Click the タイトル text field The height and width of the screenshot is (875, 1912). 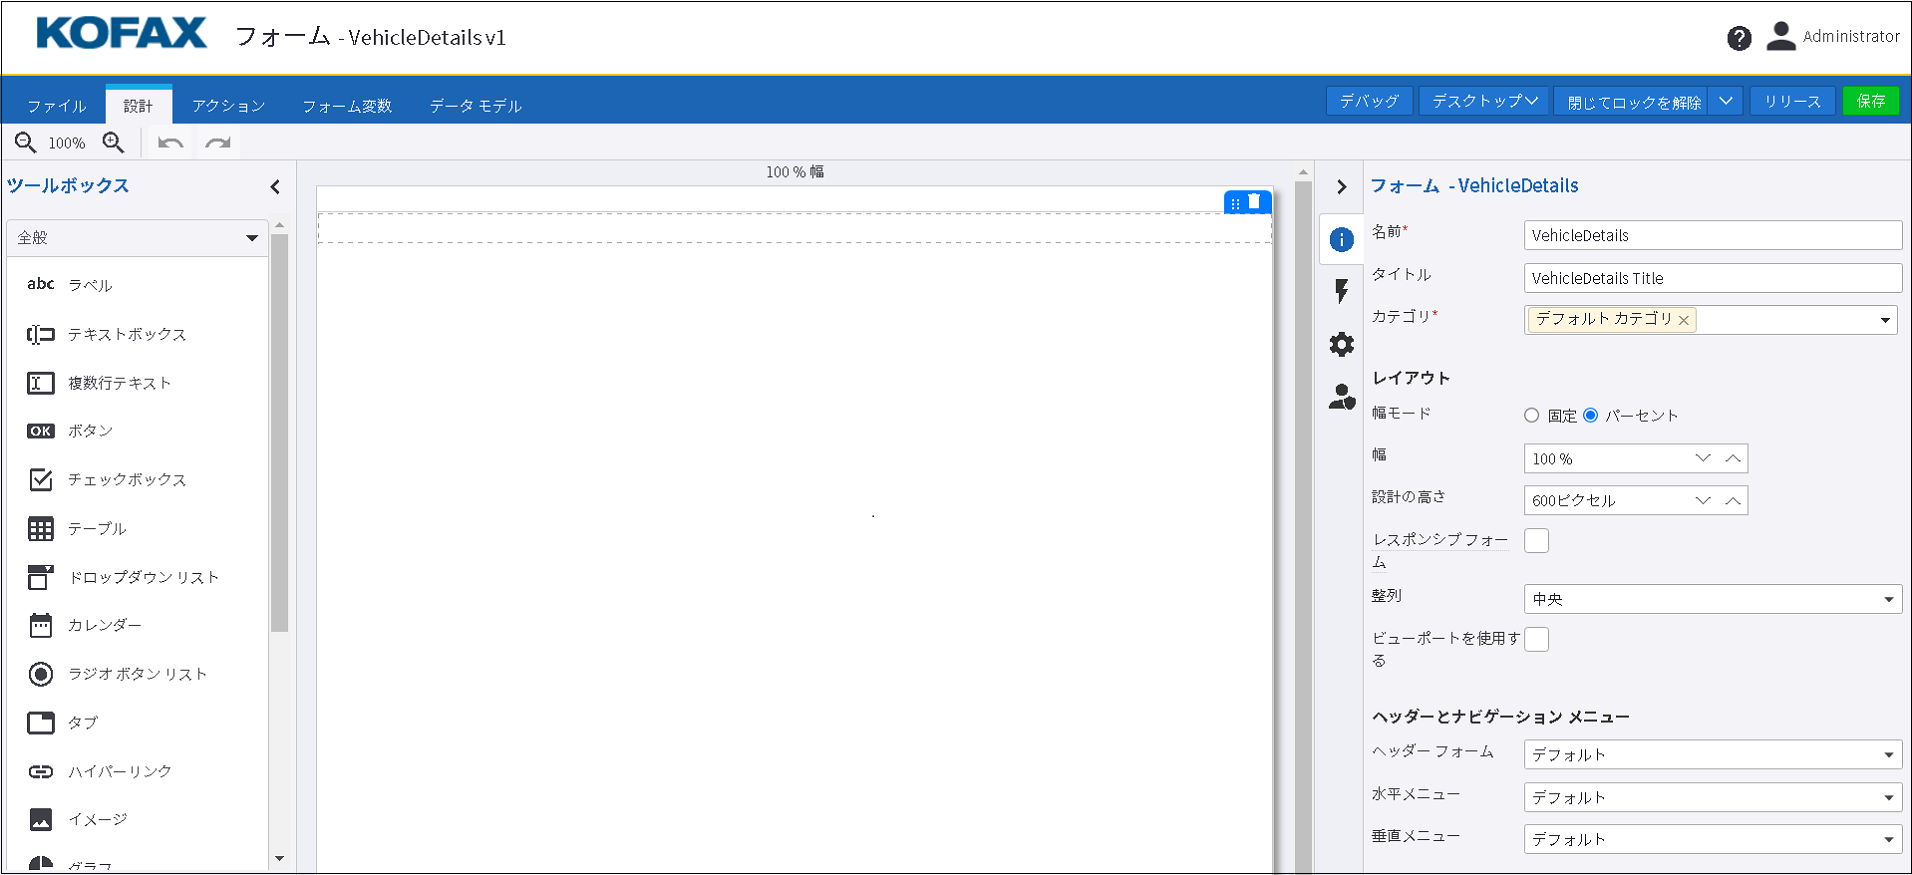pyautogui.click(x=1711, y=278)
